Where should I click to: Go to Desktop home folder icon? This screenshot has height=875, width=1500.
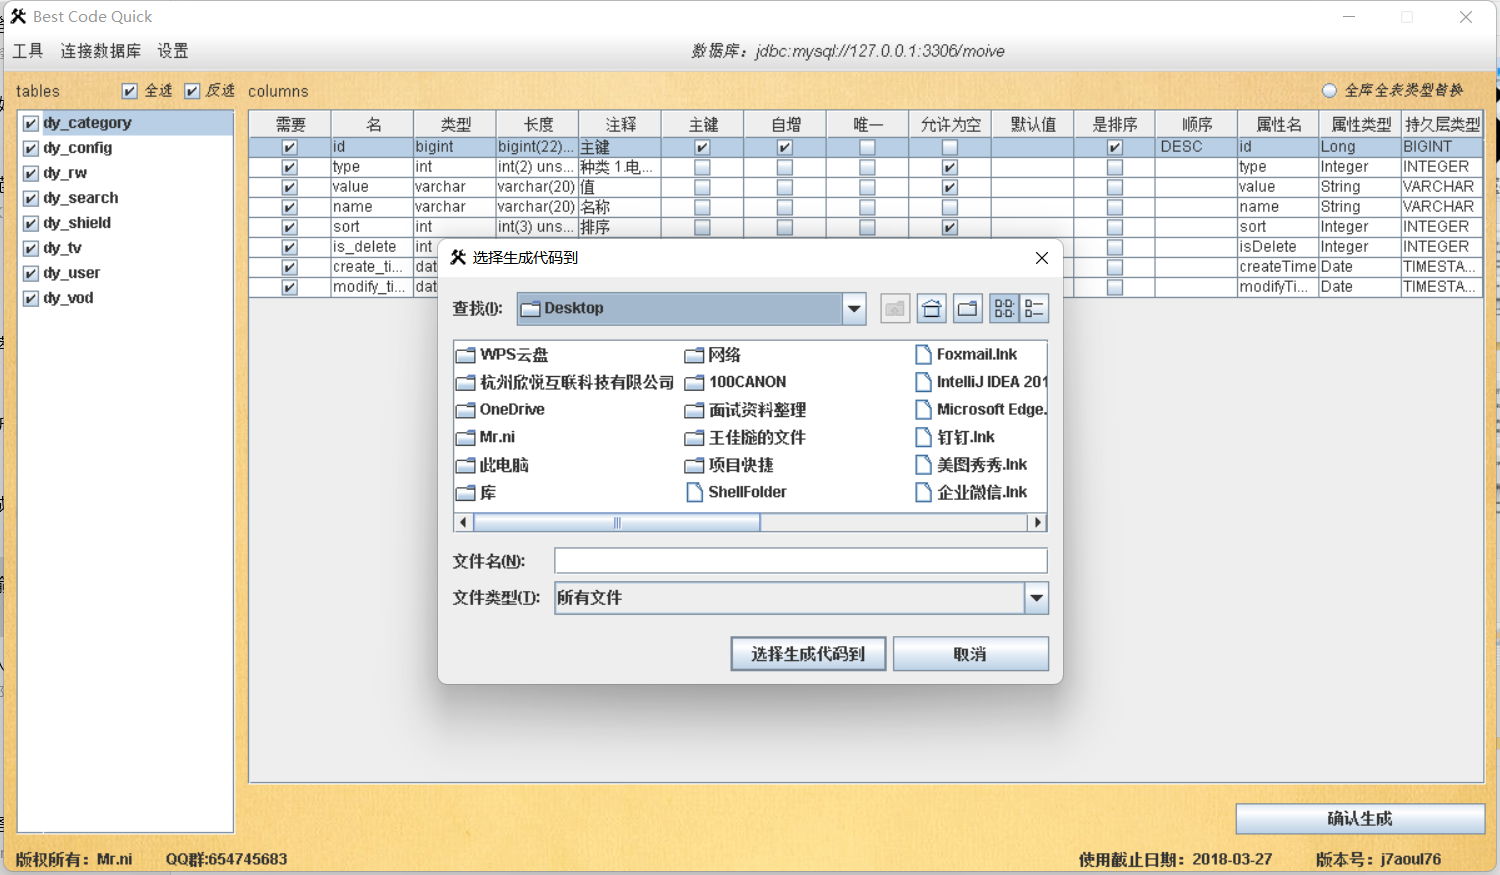(932, 309)
